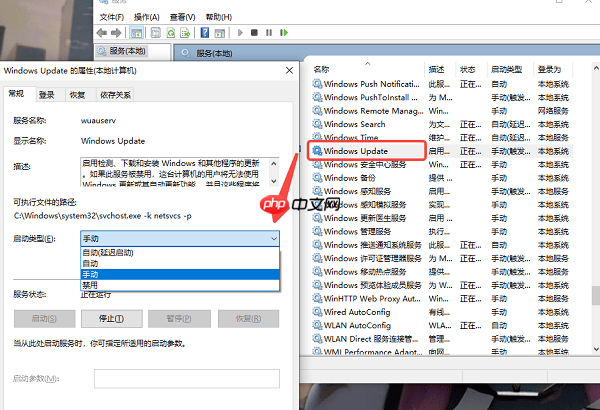Open the 文件(F) menu

112,17
